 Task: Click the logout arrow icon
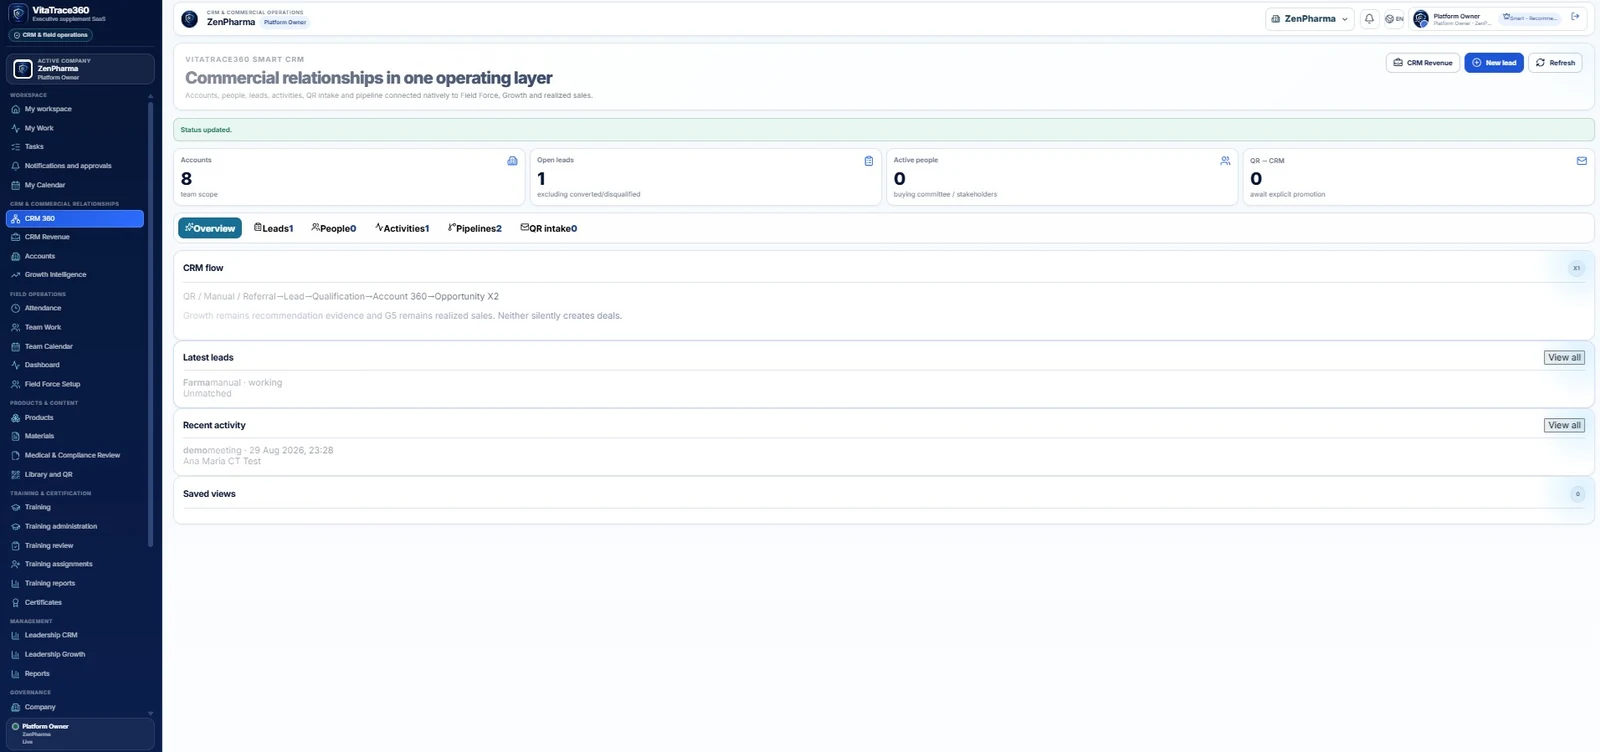(1575, 17)
